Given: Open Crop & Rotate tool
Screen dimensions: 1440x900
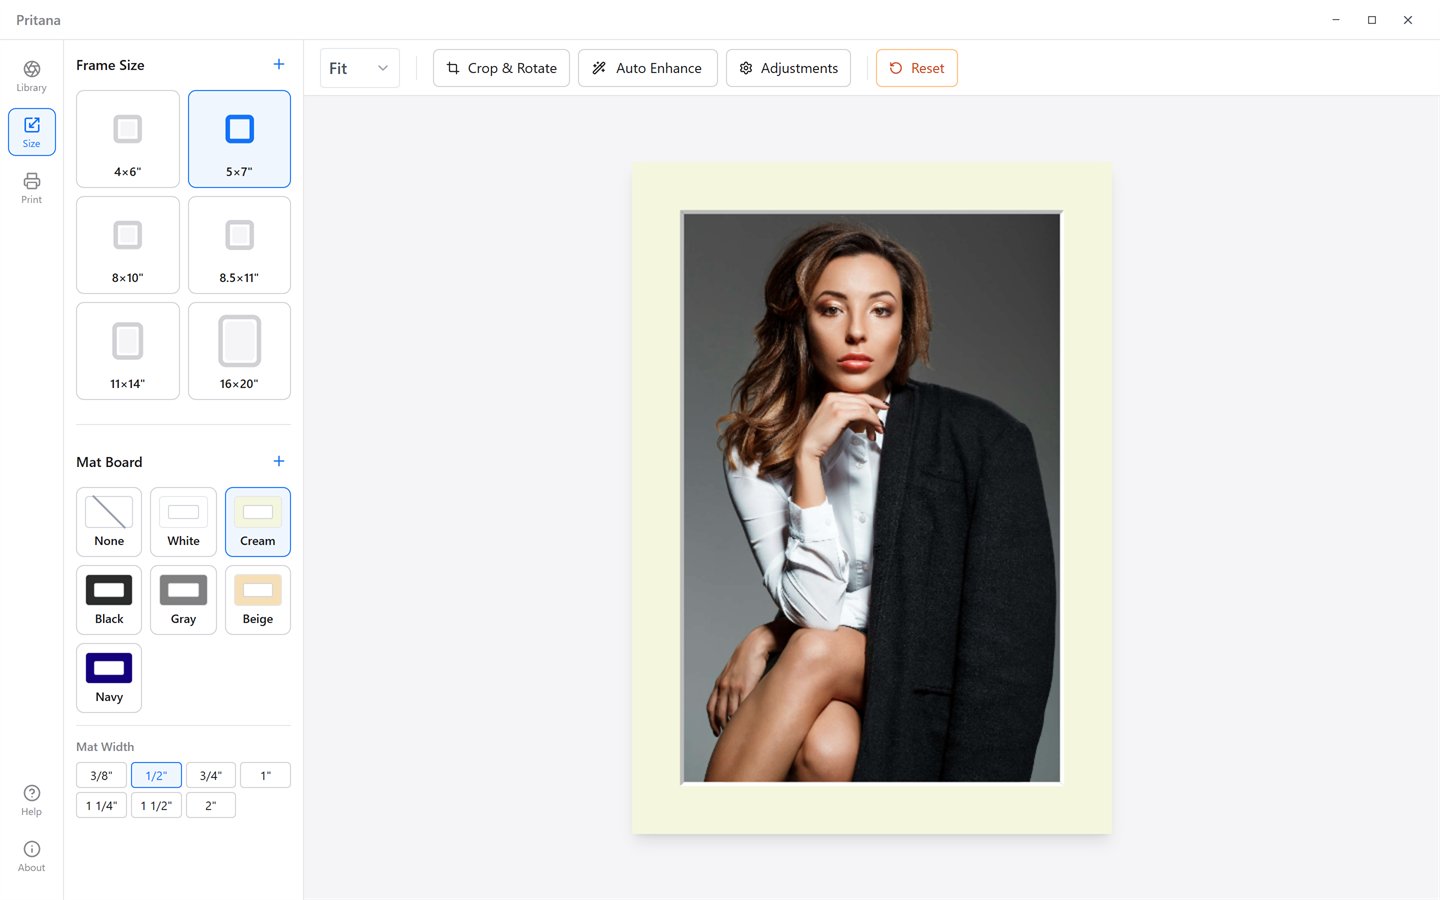Looking at the screenshot, I should [501, 68].
